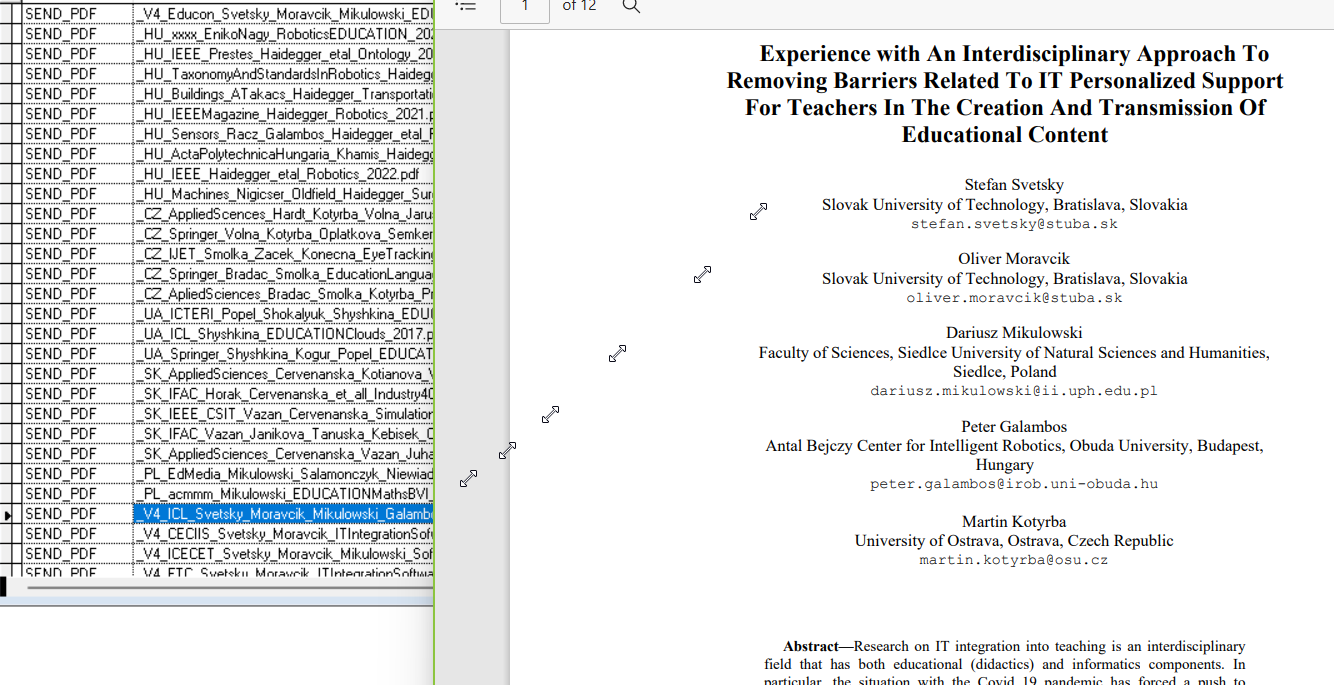Click the martin.kotyrba@osu.cz email link
The height and width of the screenshot is (685, 1334).
click(x=1014, y=560)
